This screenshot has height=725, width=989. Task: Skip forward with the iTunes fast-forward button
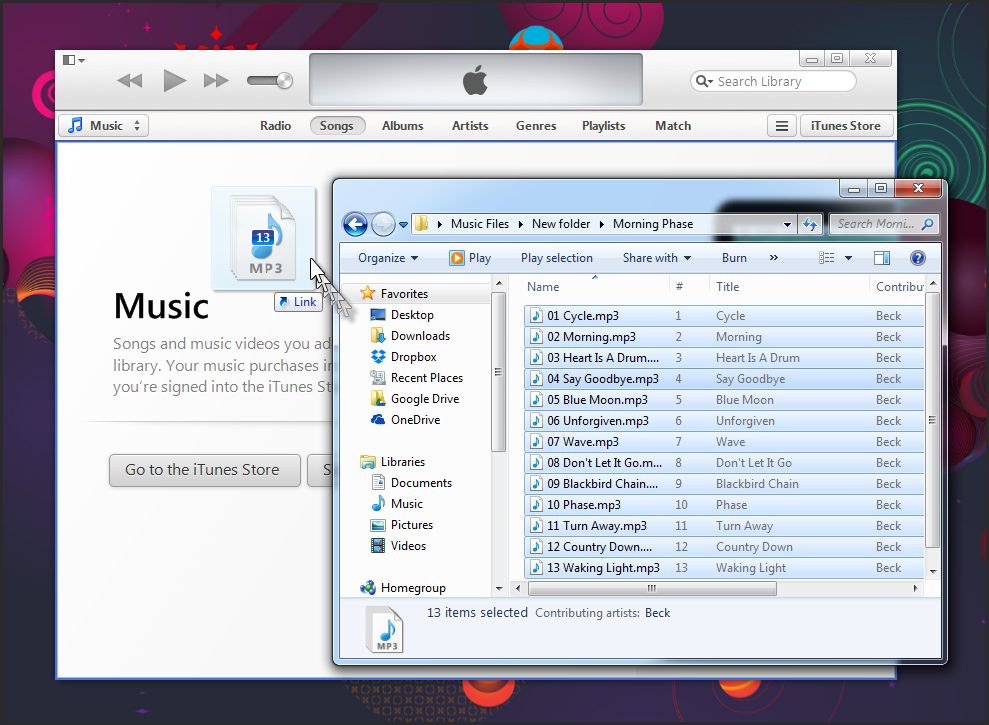[216, 81]
